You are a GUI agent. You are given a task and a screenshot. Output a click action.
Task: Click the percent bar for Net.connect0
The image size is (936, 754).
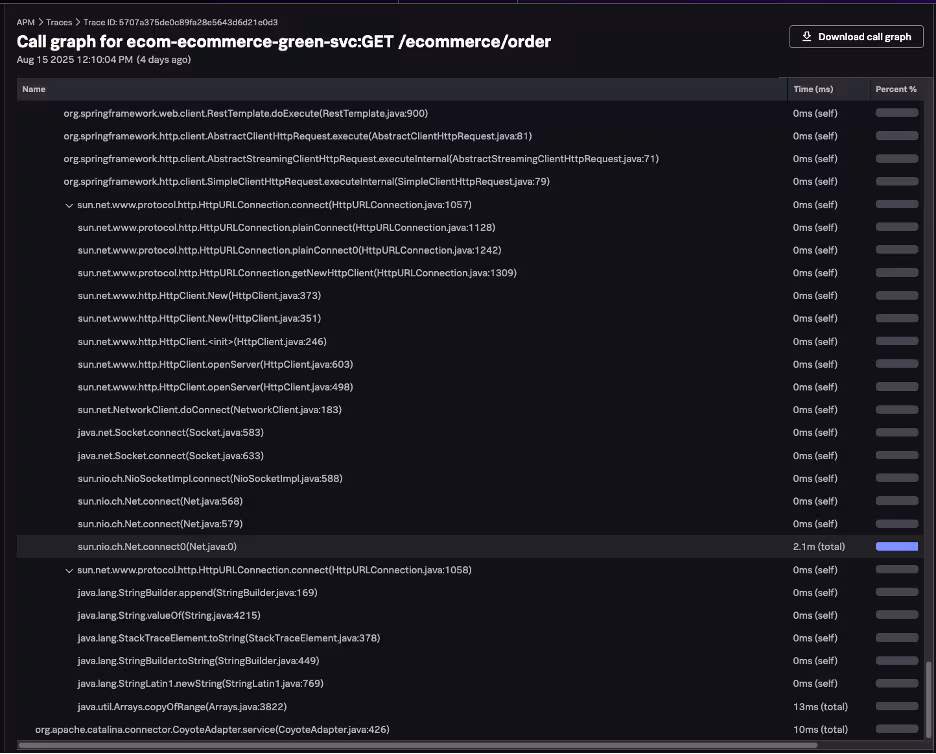(897, 547)
